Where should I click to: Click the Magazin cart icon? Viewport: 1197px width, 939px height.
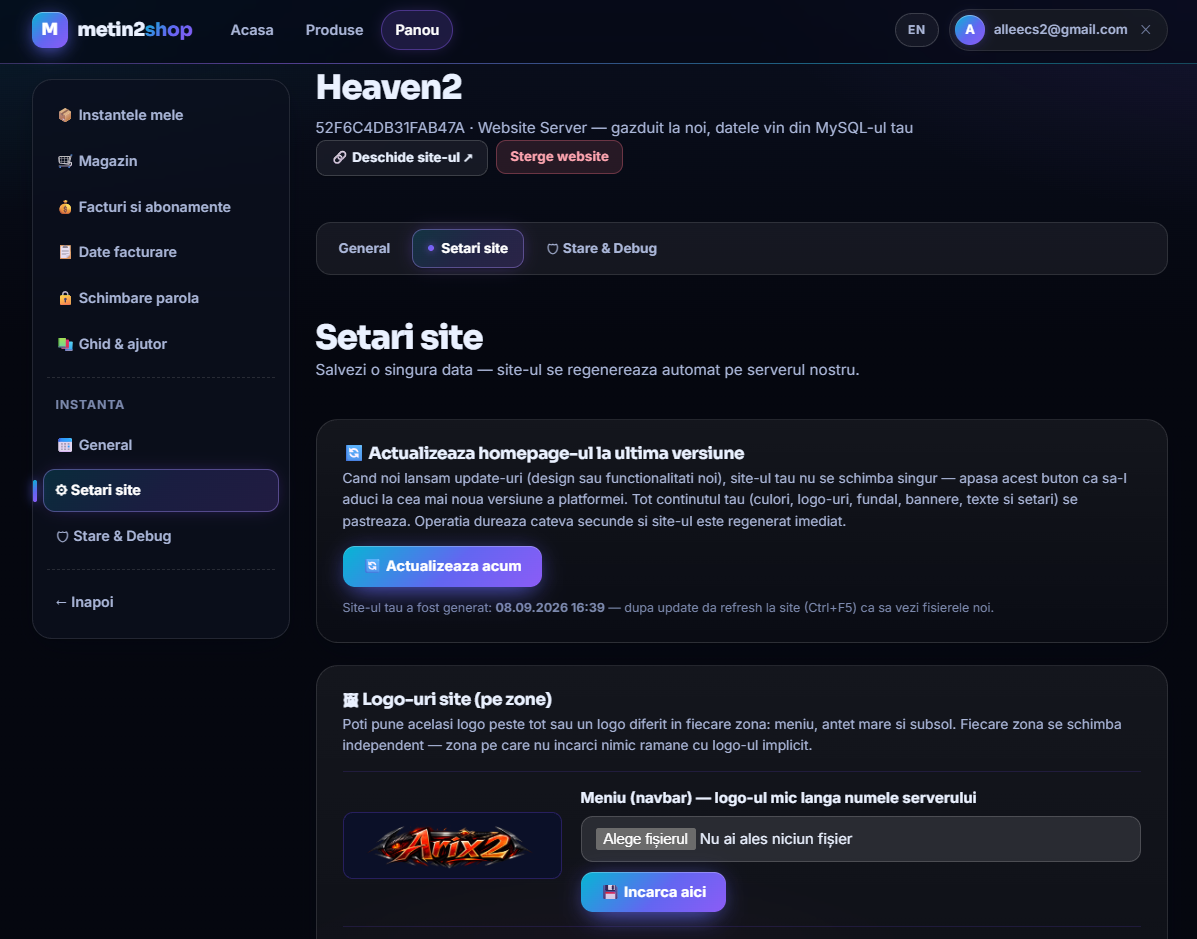[65, 161]
